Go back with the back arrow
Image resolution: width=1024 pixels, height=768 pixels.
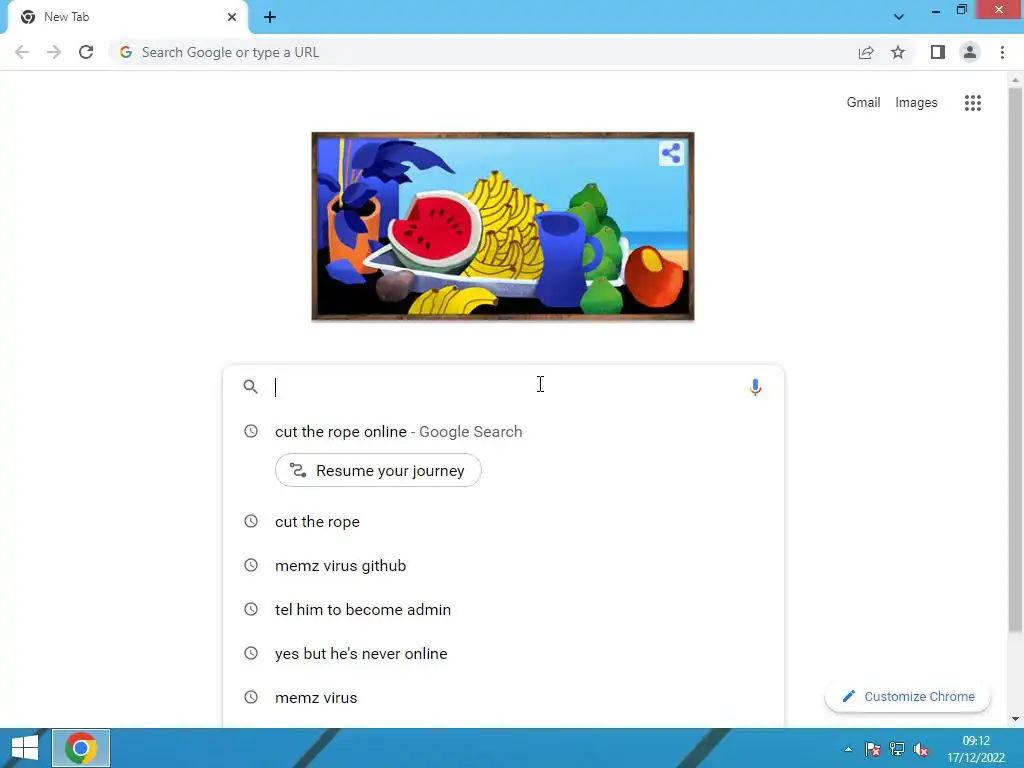pos(22,52)
